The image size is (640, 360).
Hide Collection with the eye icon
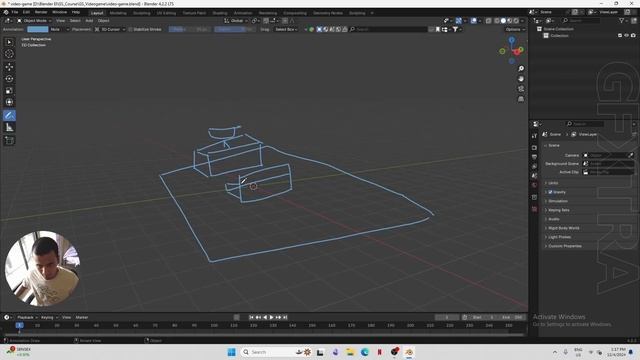[x=627, y=36]
